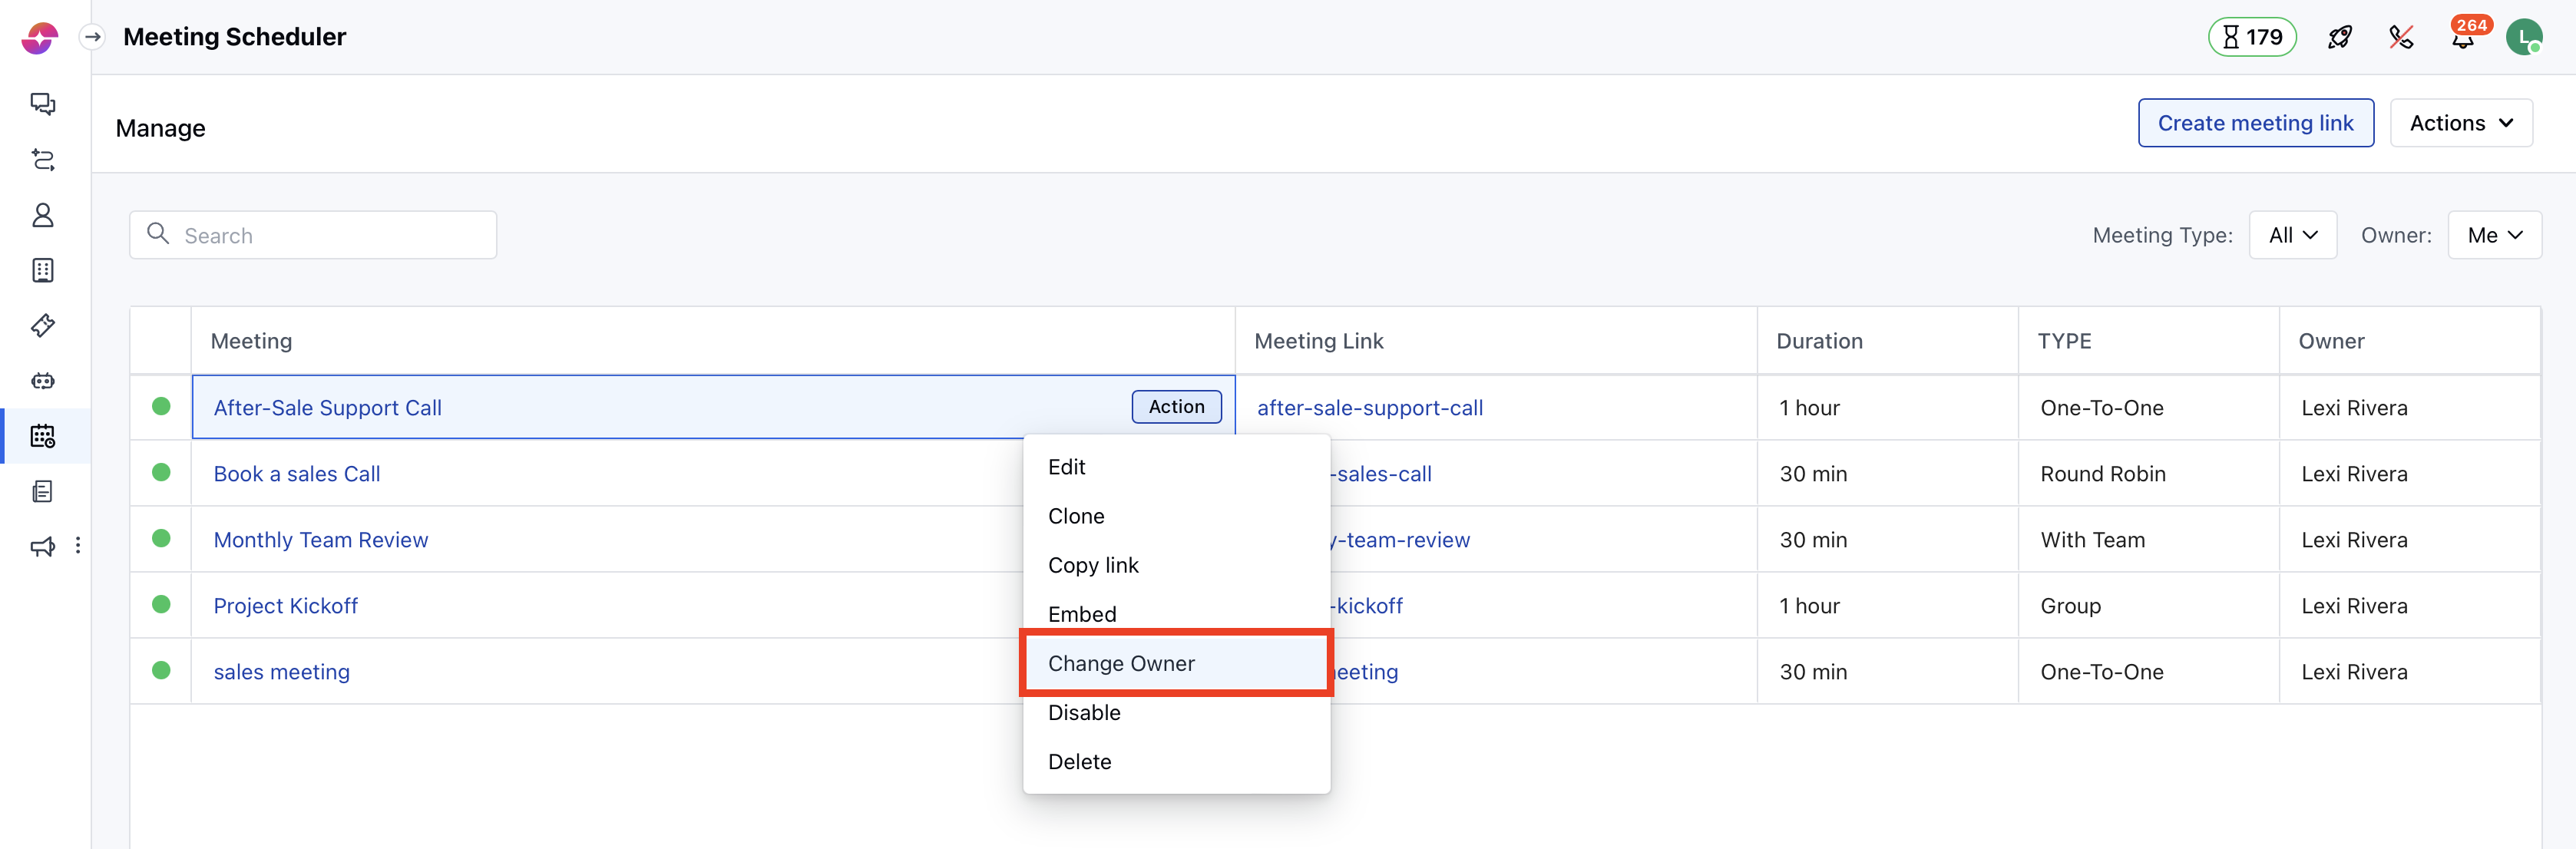The width and height of the screenshot is (2576, 849).
Task: Click the companies building icon in the sidebar
Action: [43, 270]
